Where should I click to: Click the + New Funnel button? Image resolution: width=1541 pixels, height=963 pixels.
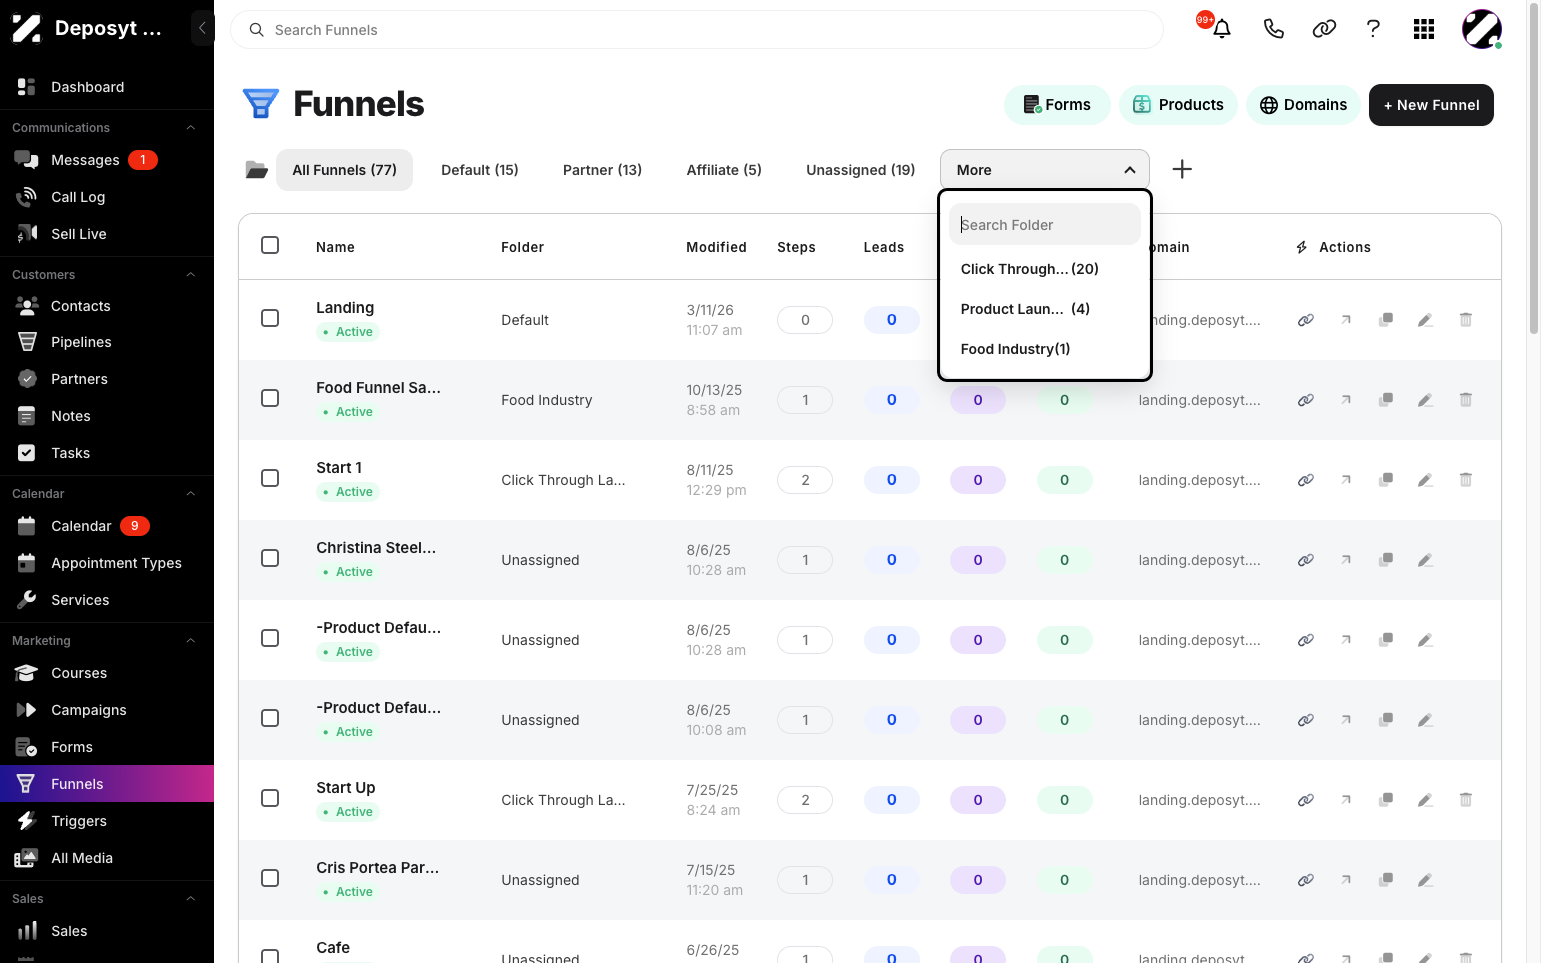(x=1431, y=105)
